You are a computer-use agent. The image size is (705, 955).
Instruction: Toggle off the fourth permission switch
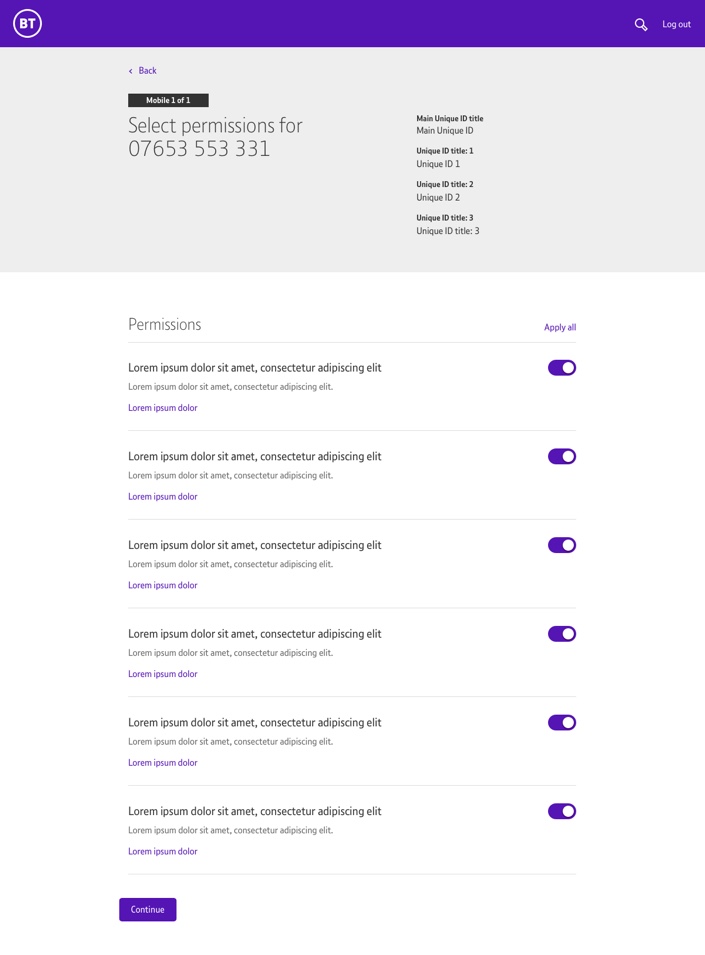tap(562, 634)
